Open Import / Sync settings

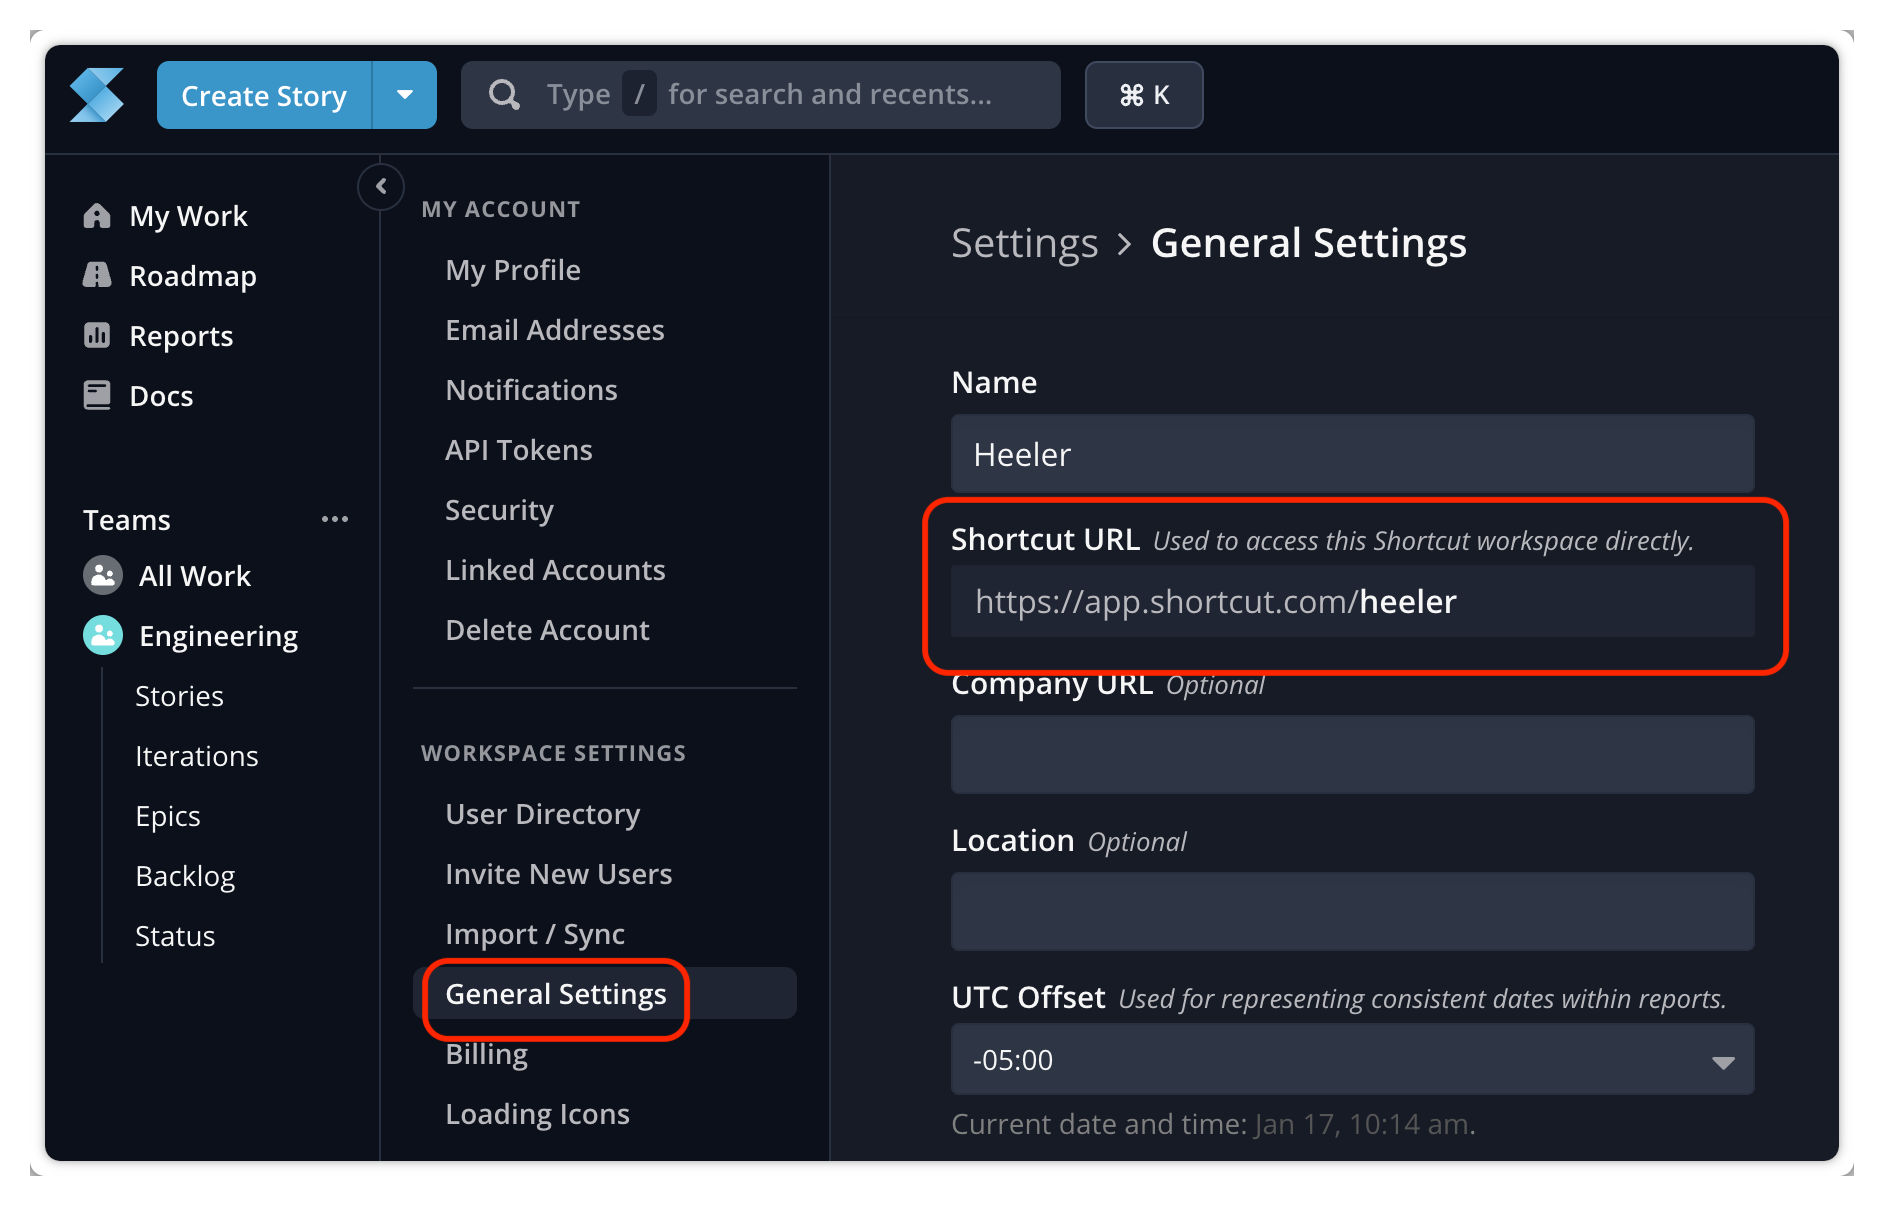click(x=535, y=934)
